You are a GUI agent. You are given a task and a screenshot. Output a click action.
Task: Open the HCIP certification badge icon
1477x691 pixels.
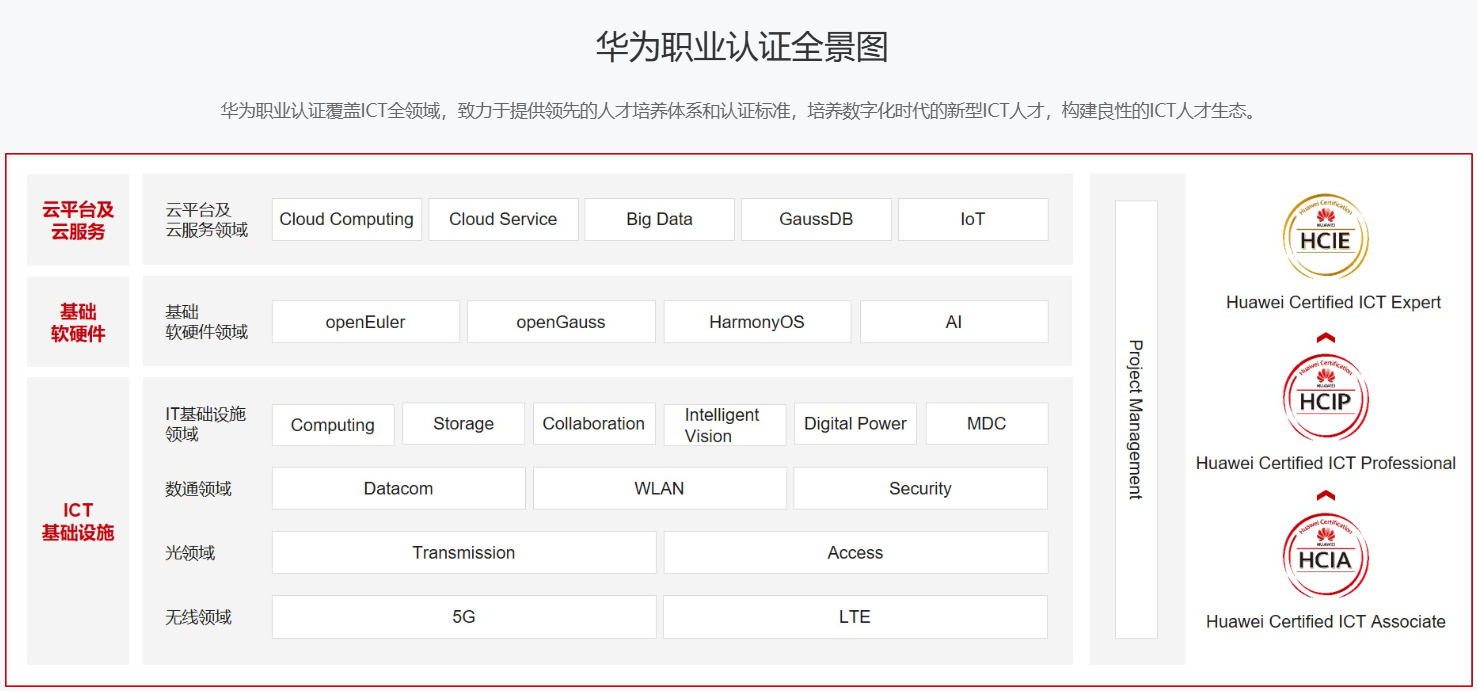pyautogui.click(x=1326, y=398)
